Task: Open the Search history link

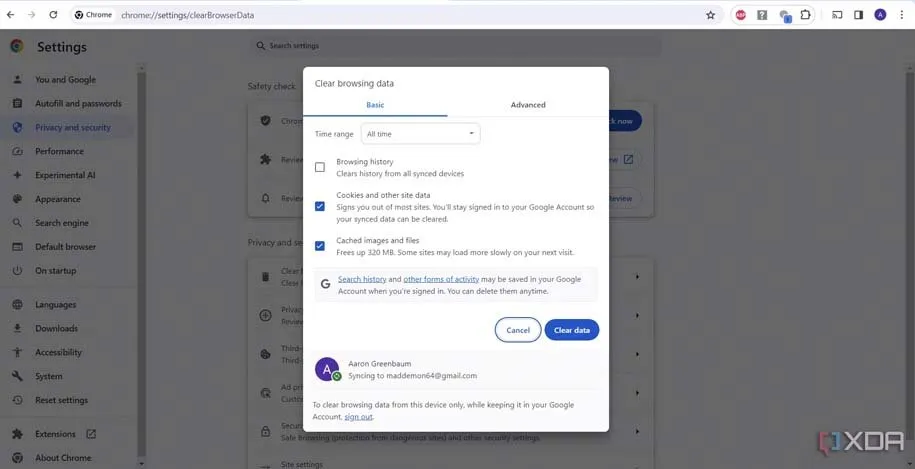Action: coord(362,279)
